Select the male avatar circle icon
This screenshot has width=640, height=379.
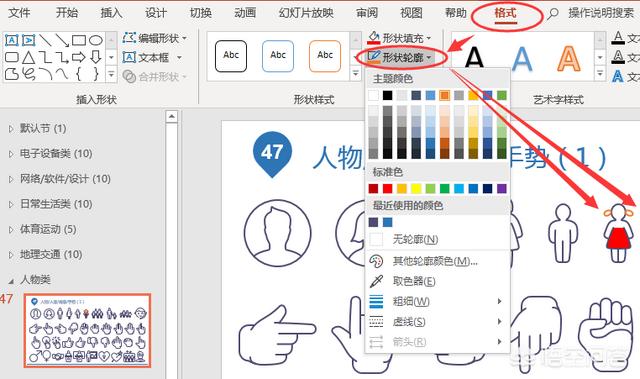278,233
